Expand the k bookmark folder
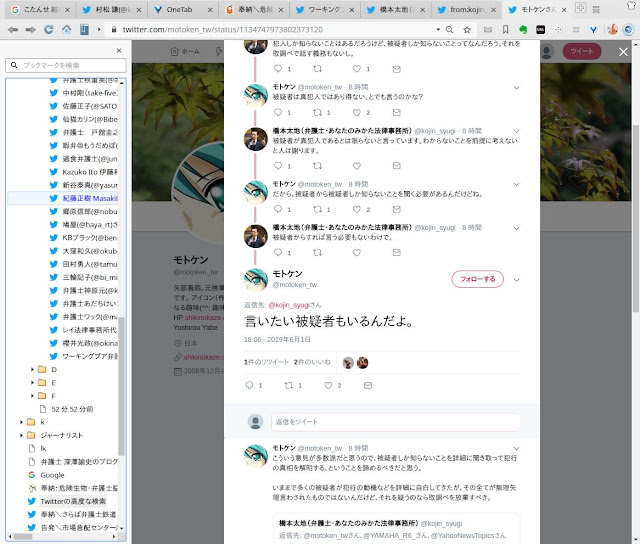This screenshot has width=640, height=544. pyautogui.click(x=21, y=422)
